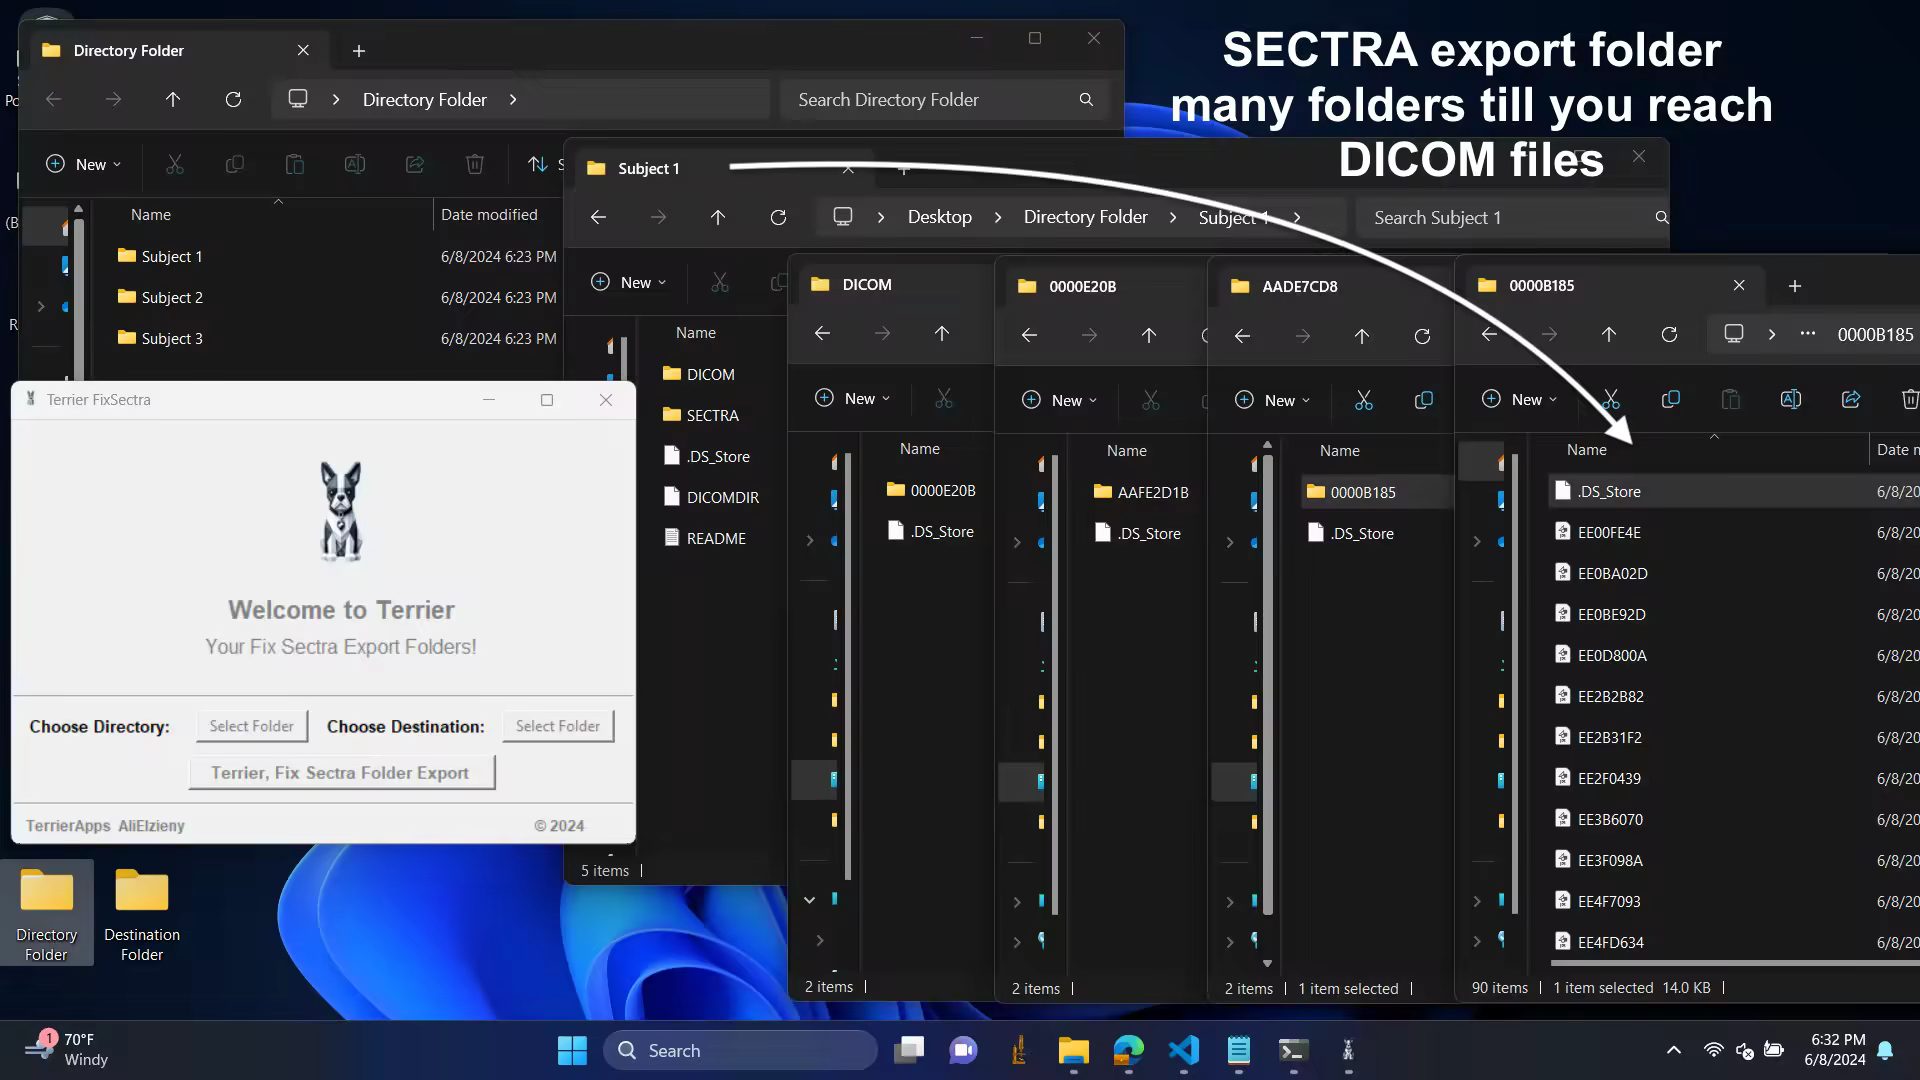This screenshot has width=1920, height=1080.
Task: Click the Rename icon in the 0000B185 toolbar
Action: 1790,399
